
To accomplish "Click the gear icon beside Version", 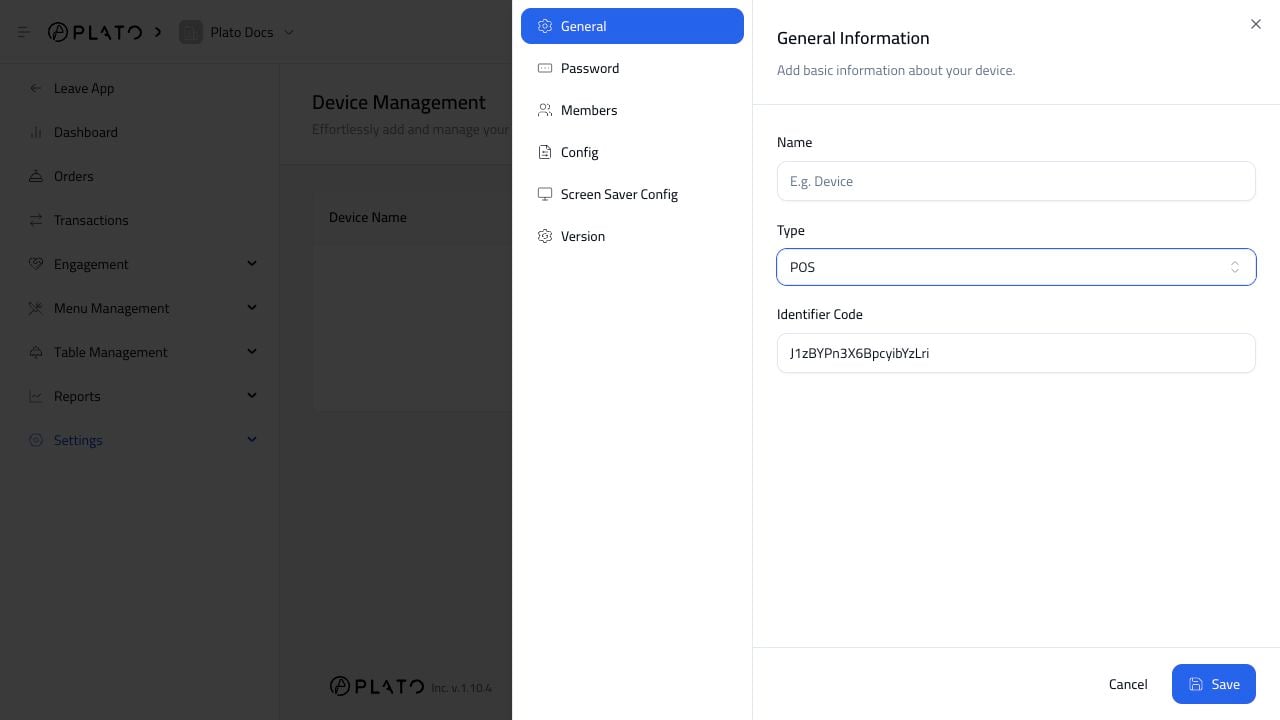I will click(x=545, y=236).
